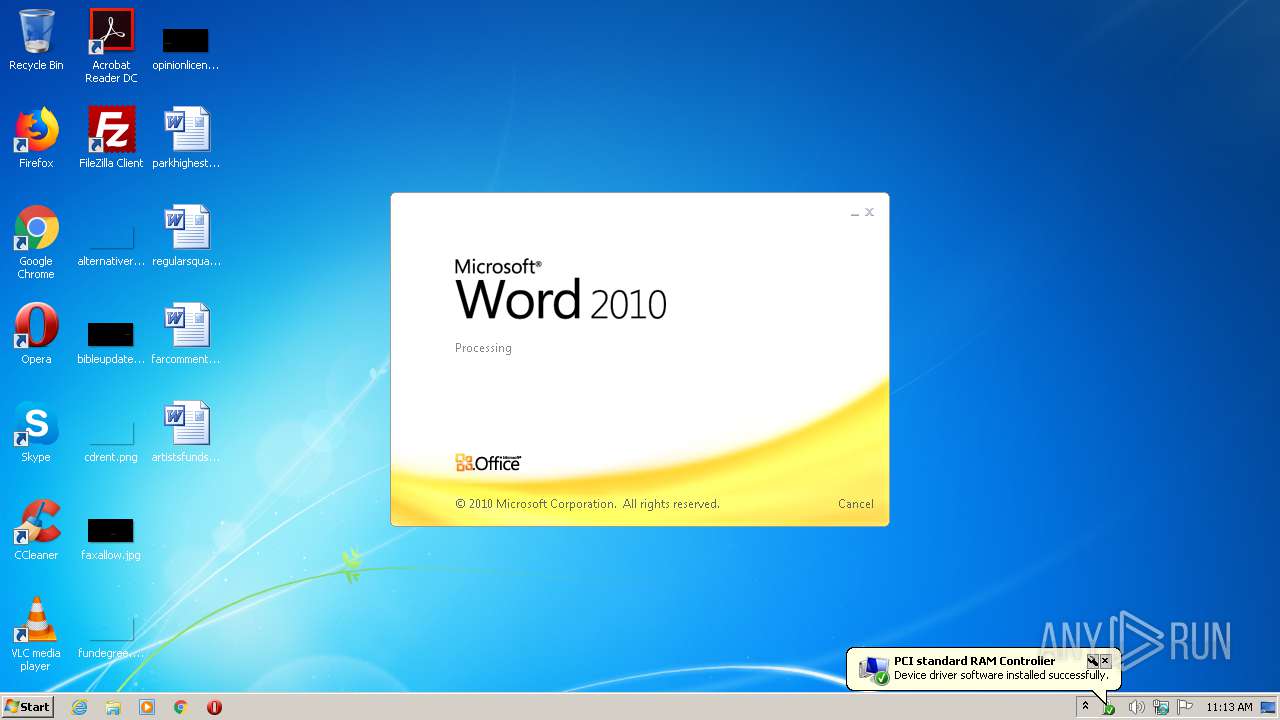Select the parkhighest... Word document

(186, 138)
